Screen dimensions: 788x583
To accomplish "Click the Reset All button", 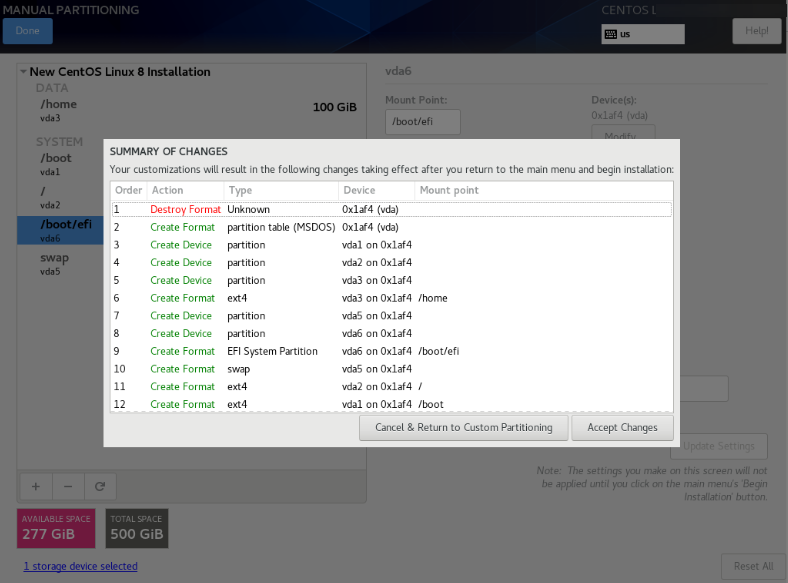I will (753, 566).
